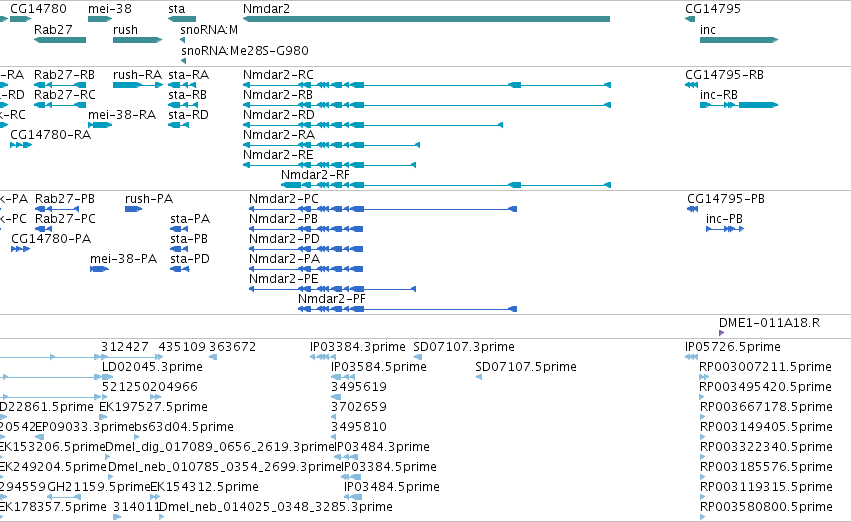
Task: Click EST SD07107.5prime
Action: [525, 367]
